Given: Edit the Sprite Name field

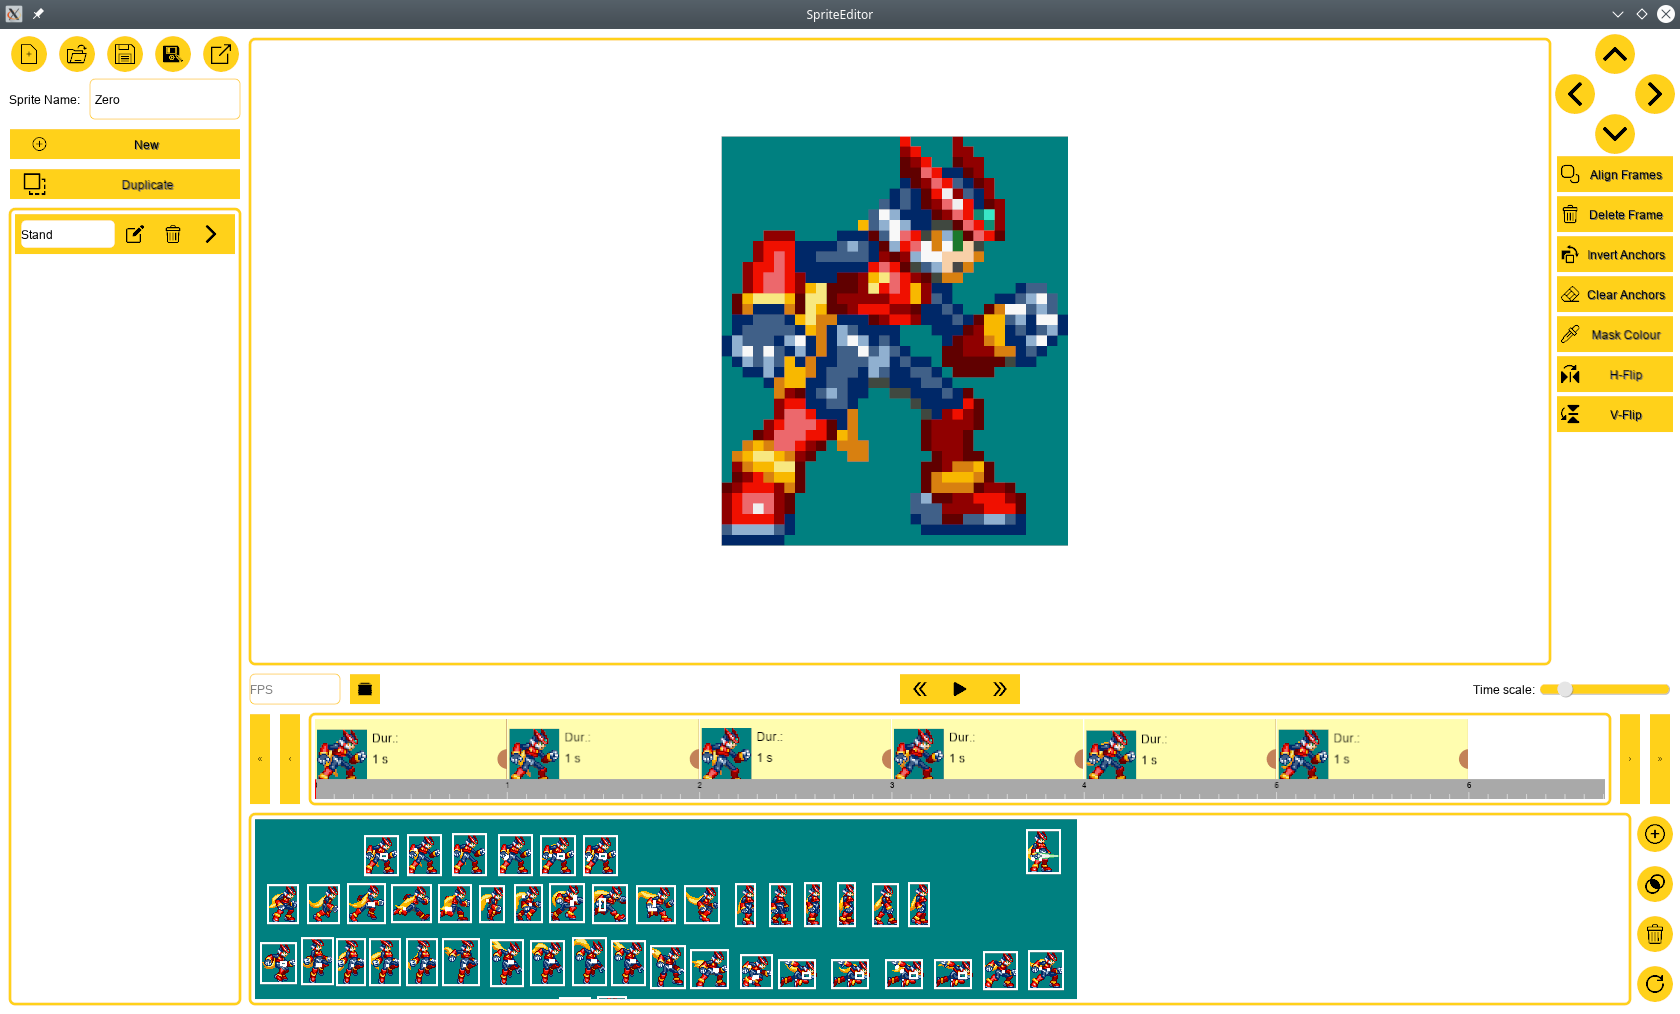Looking at the screenshot, I should click(x=165, y=100).
